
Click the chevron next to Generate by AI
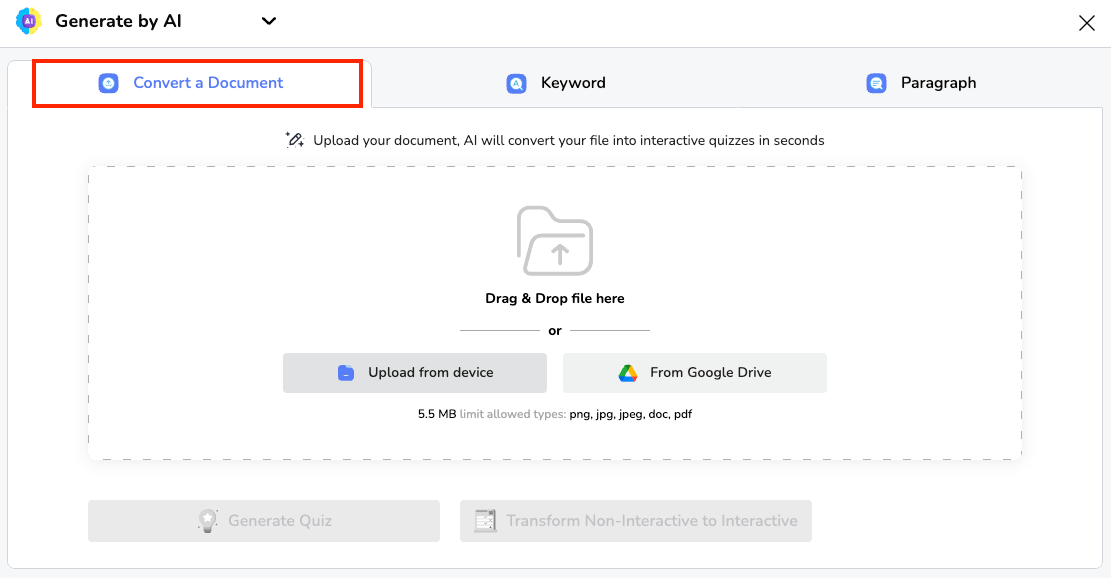point(268,21)
